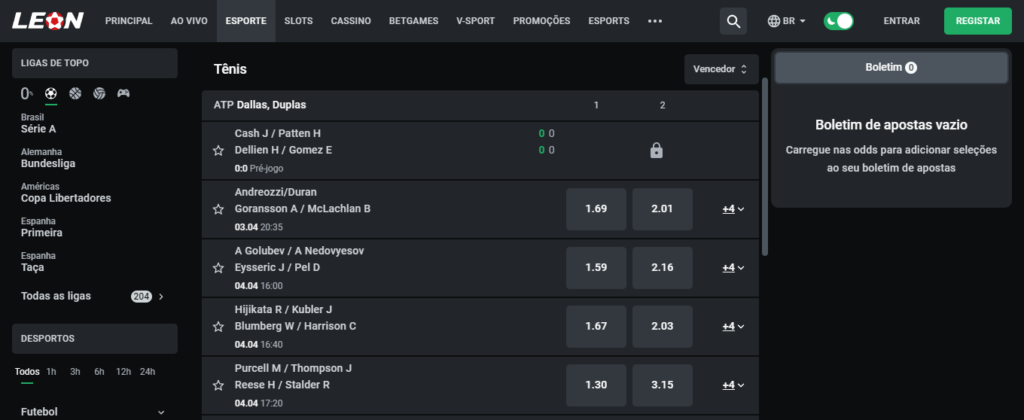Open the search magnifier icon
Screen dimensions: 1024x420
[x=734, y=21]
